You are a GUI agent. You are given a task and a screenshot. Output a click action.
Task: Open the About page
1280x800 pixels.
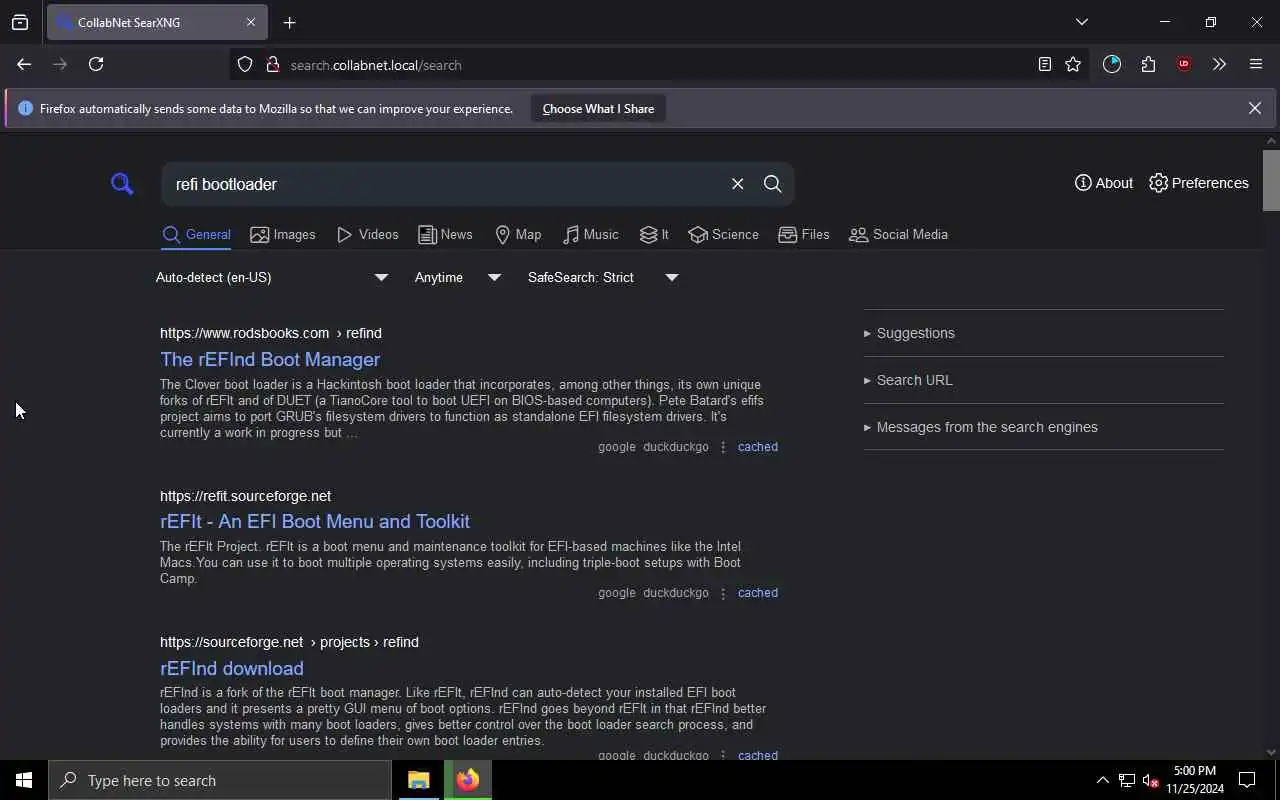1104,183
